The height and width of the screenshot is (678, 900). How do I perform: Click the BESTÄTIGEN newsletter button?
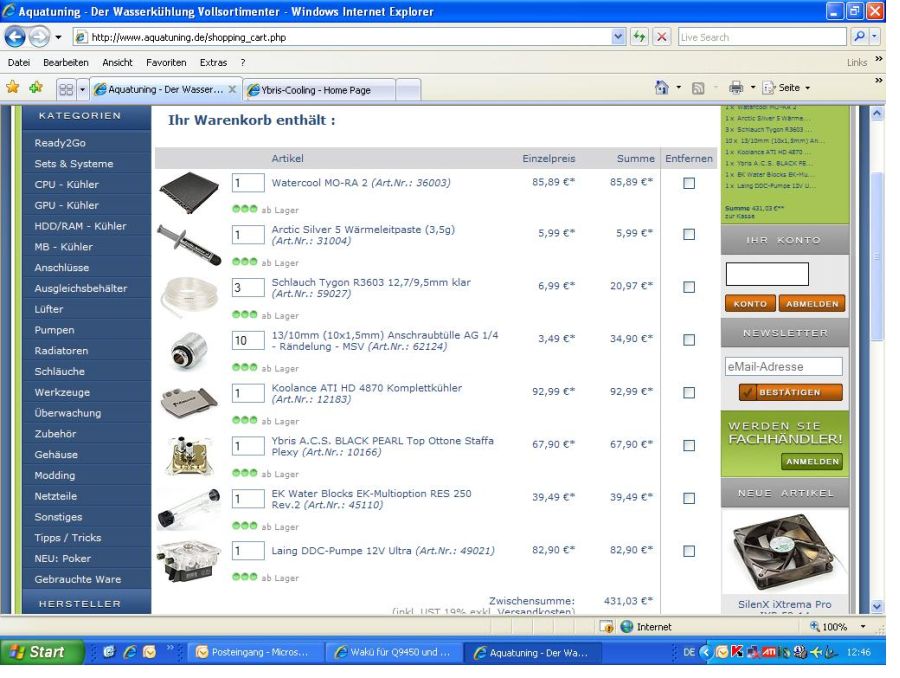point(790,392)
